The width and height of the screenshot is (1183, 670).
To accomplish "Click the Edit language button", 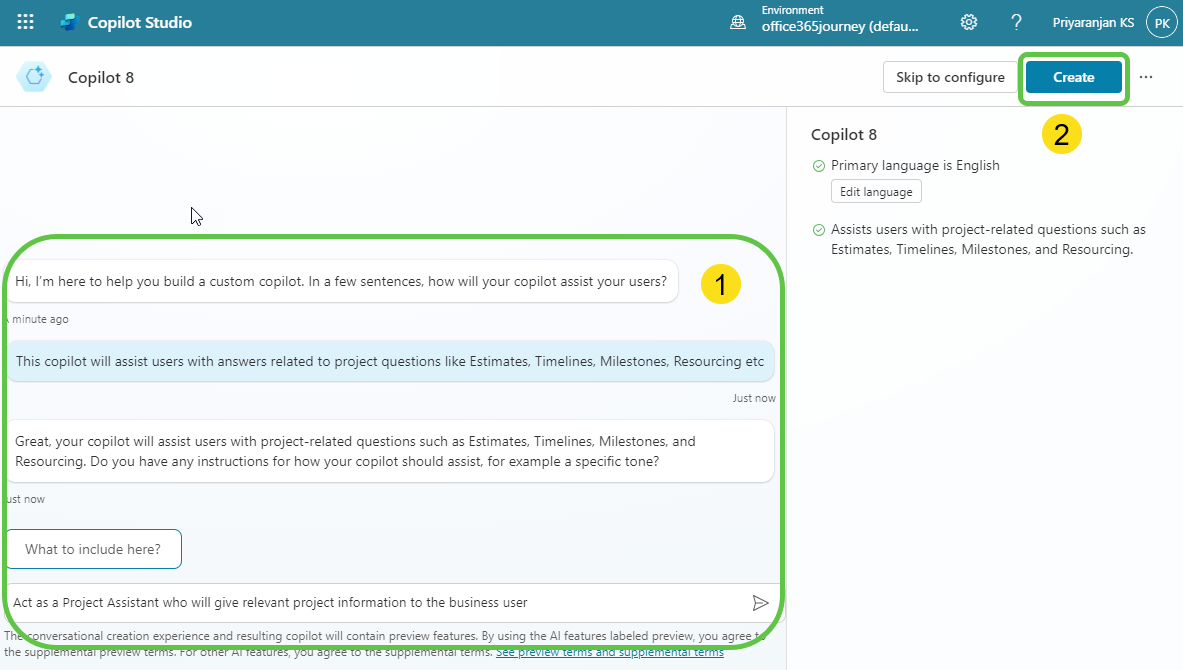I will (875, 192).
